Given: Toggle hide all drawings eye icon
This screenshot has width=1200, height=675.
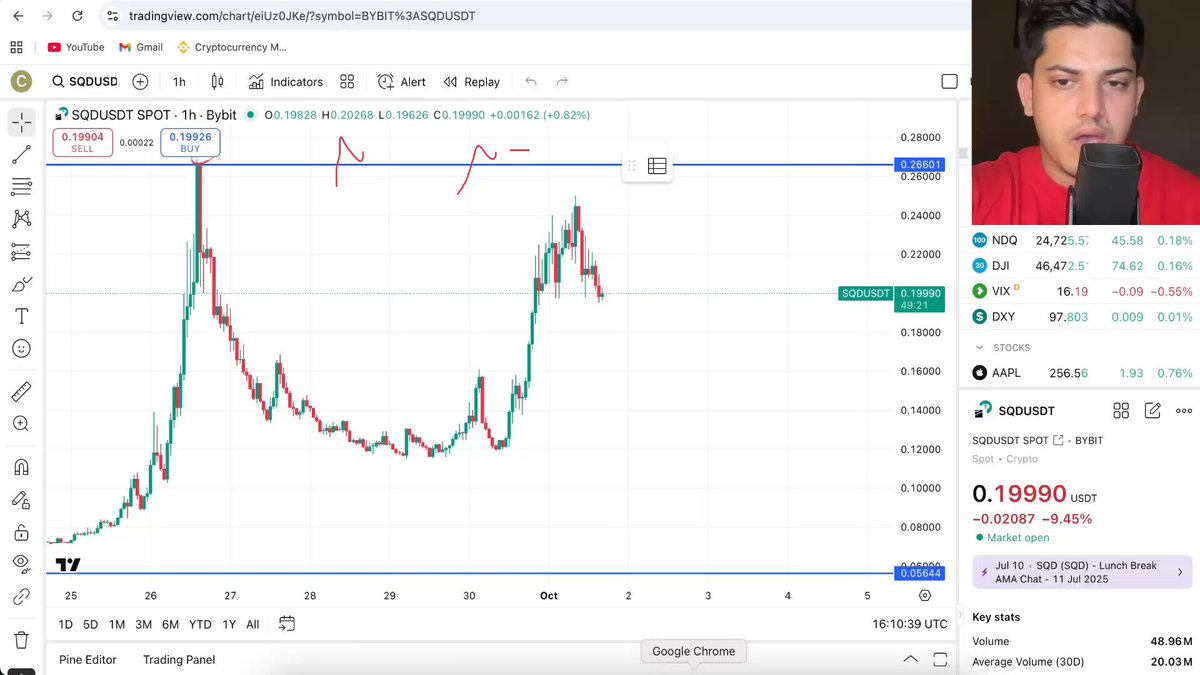Looking at the screenshot, I should pyautogui.click(x=21, y=564).
